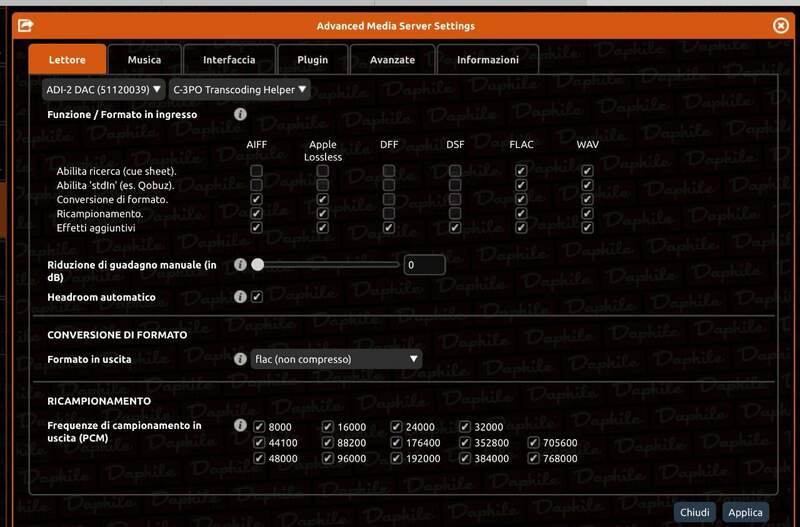Viewport: 800px width, 527px height.
Task: Toggle the Headroom automatico checkbox
Action: [257, 297]
